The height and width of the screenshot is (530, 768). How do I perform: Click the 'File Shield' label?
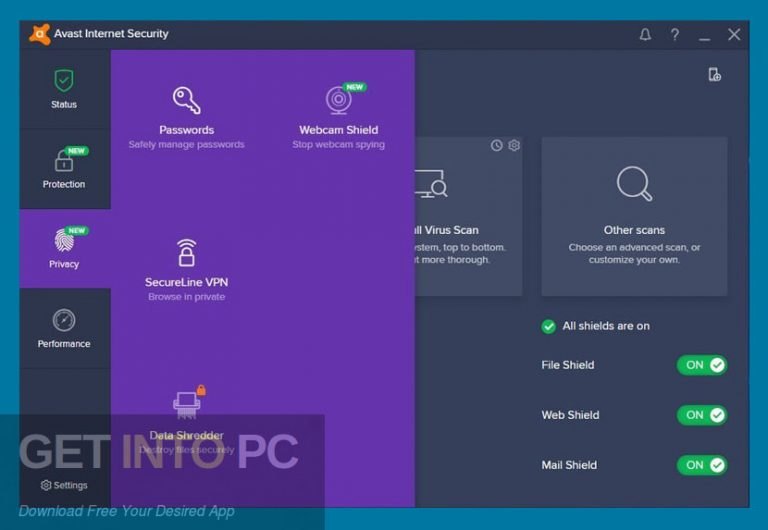(x=568, y=365)
